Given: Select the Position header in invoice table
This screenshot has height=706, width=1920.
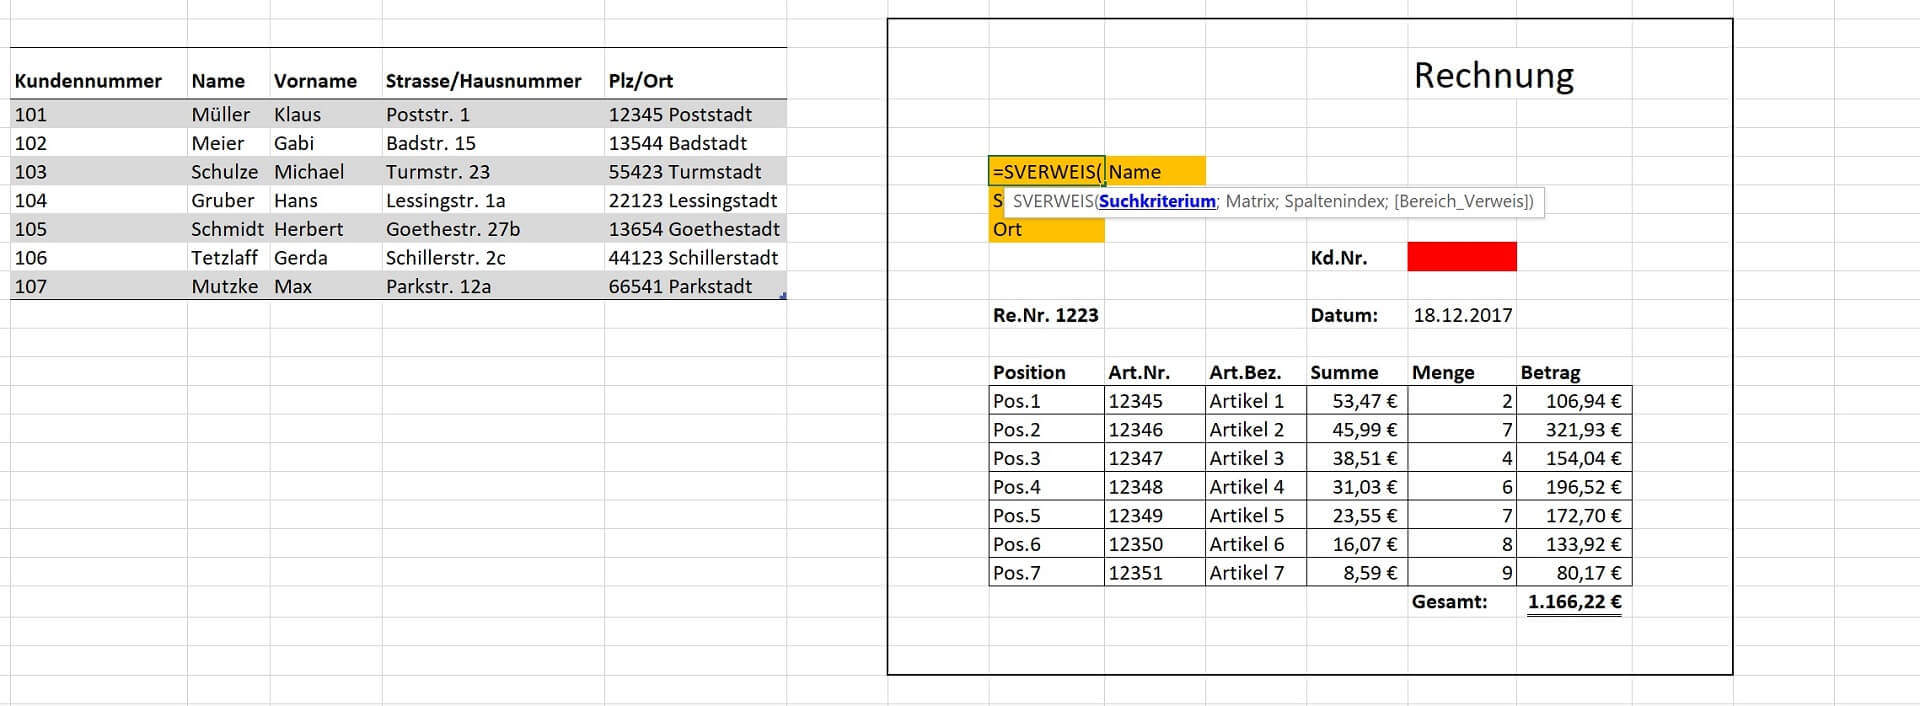Looking at the screenshot, I should pos(1047,372).
